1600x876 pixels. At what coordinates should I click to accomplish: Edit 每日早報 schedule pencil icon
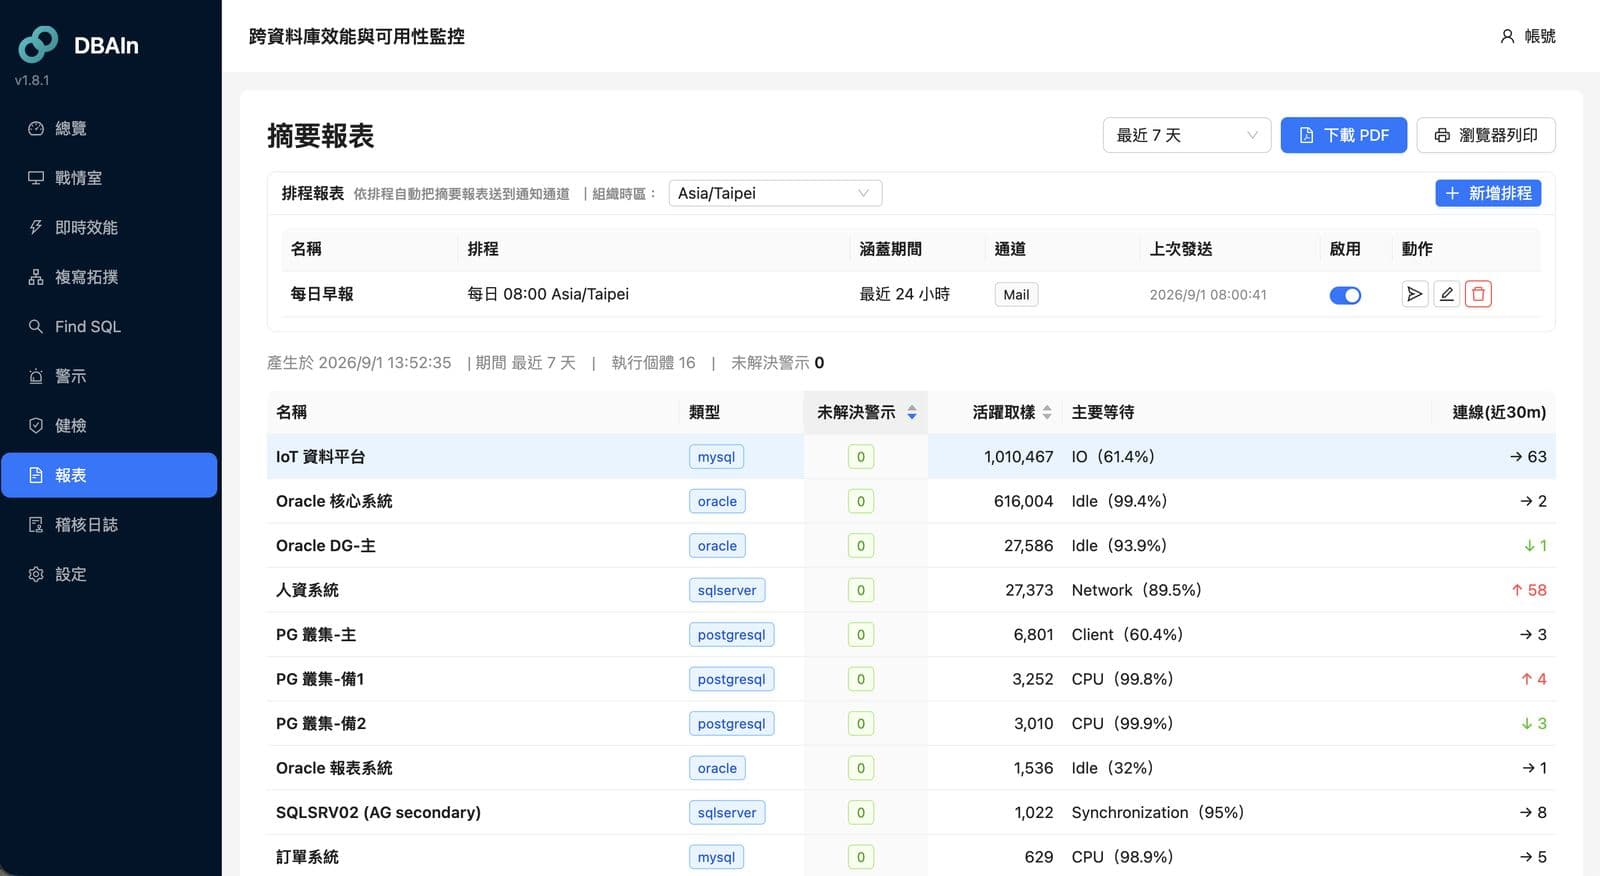click(x=1446, y=294)
